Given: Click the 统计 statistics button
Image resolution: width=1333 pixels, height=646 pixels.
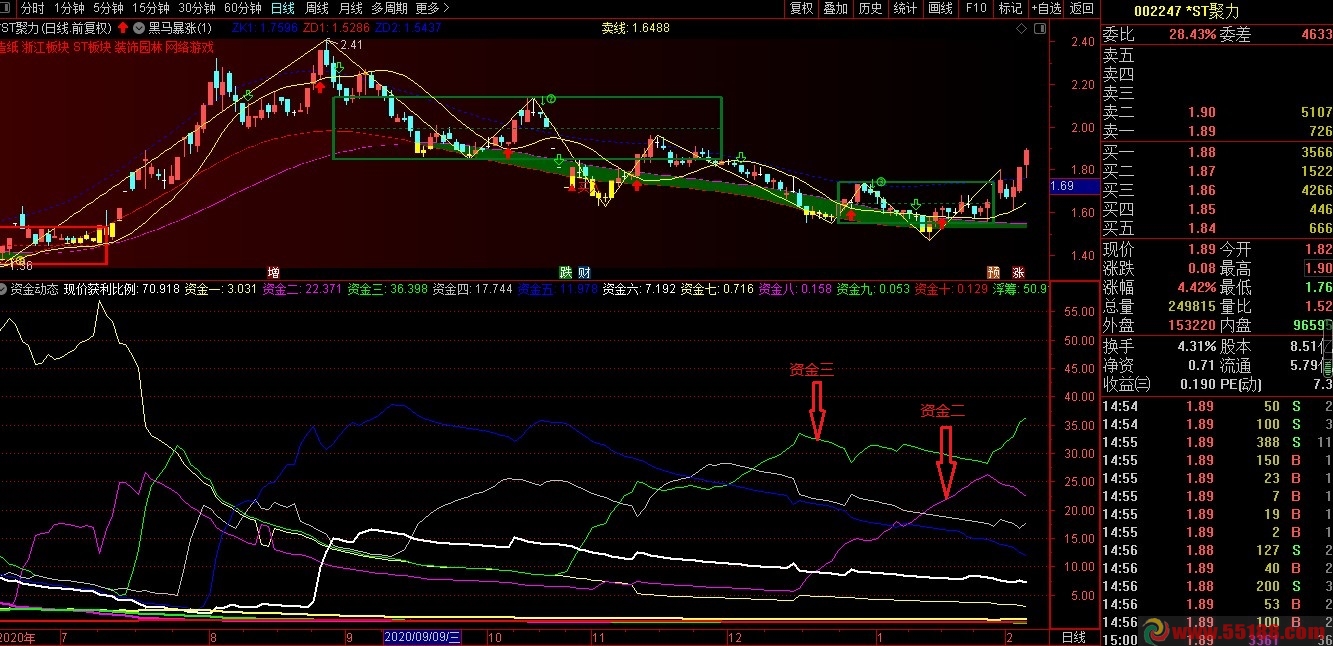Looking at the screenshot, I should 905,8.
